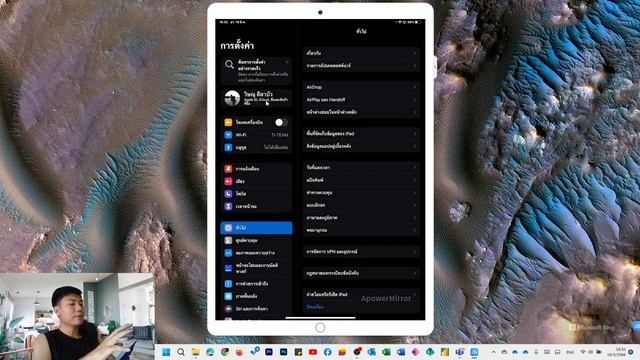Expand the About row chevron

(x=415, y=53)
